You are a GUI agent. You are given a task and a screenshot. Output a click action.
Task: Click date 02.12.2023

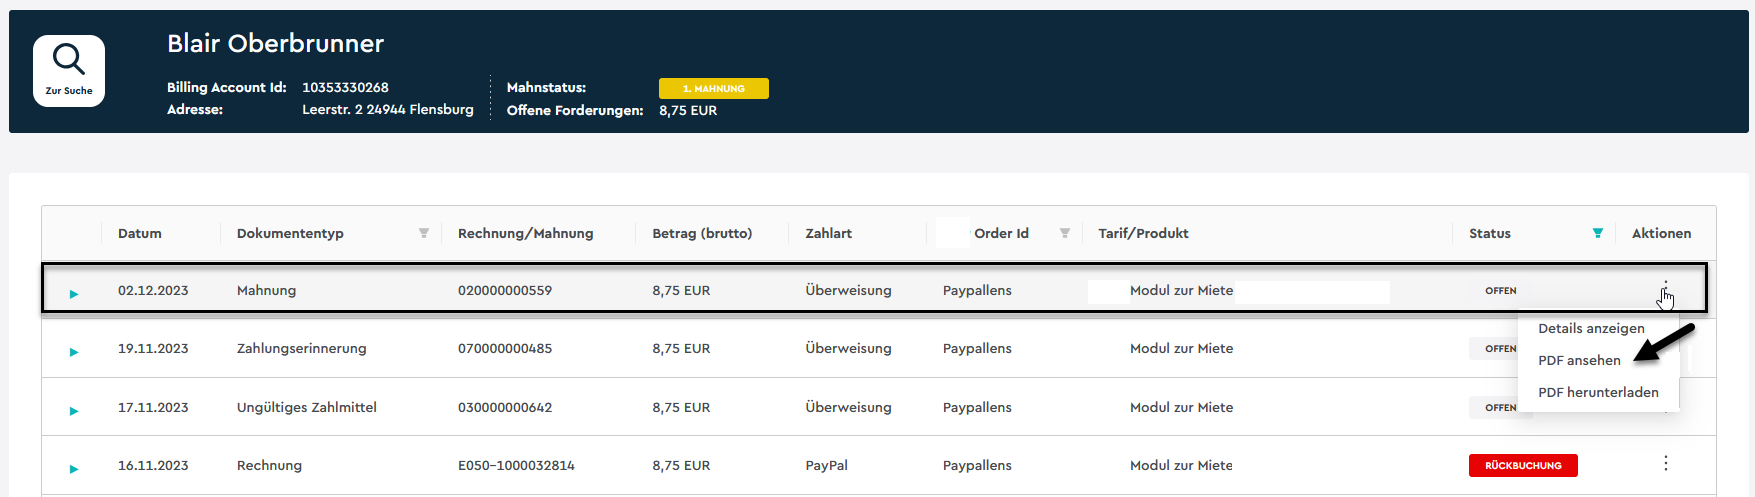pyautogui.click(x=153, y=290)
